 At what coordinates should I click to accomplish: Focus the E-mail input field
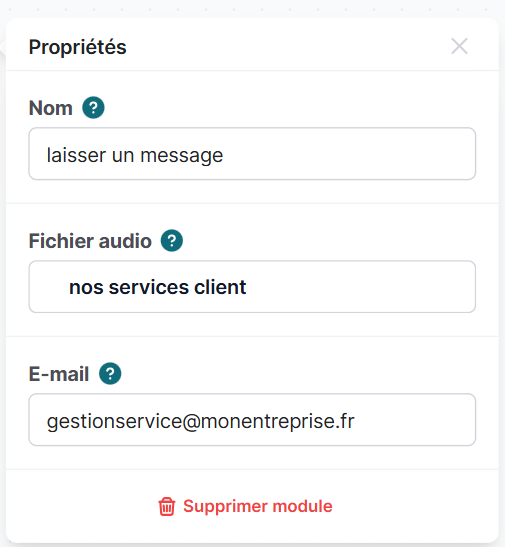(252, 420)
